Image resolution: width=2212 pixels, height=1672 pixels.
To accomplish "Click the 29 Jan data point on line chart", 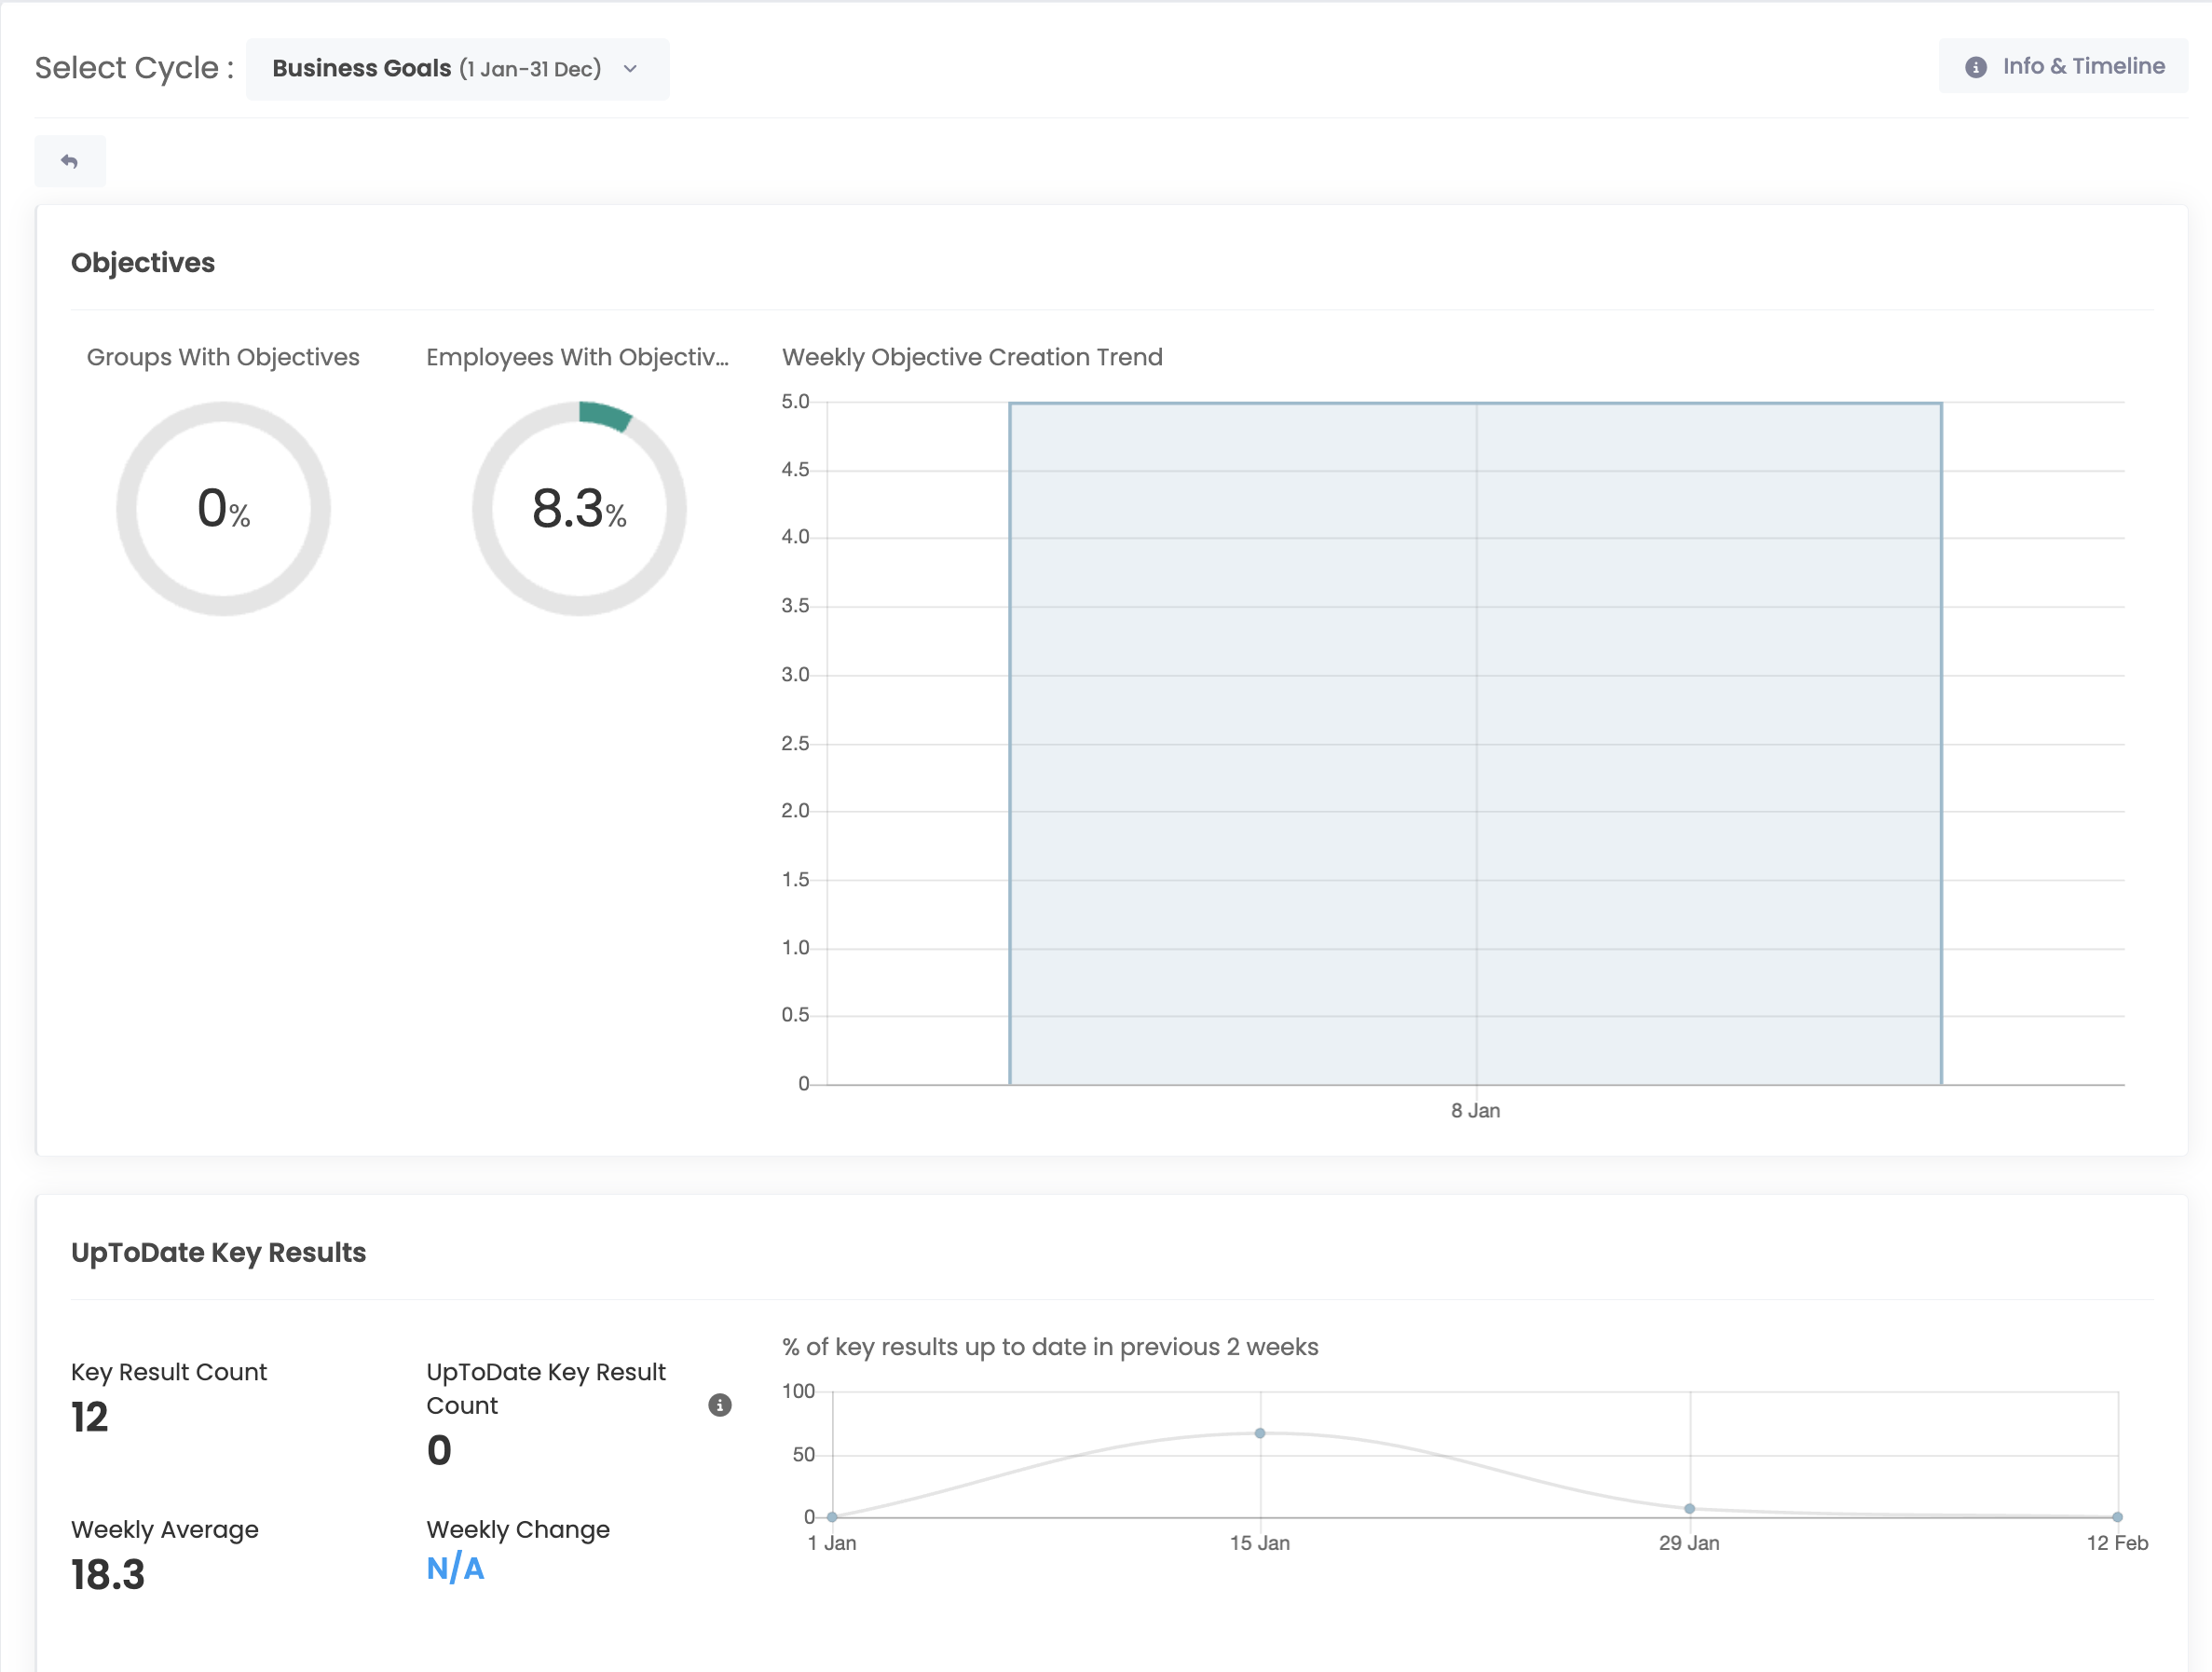I will tap(1689, 1508).
